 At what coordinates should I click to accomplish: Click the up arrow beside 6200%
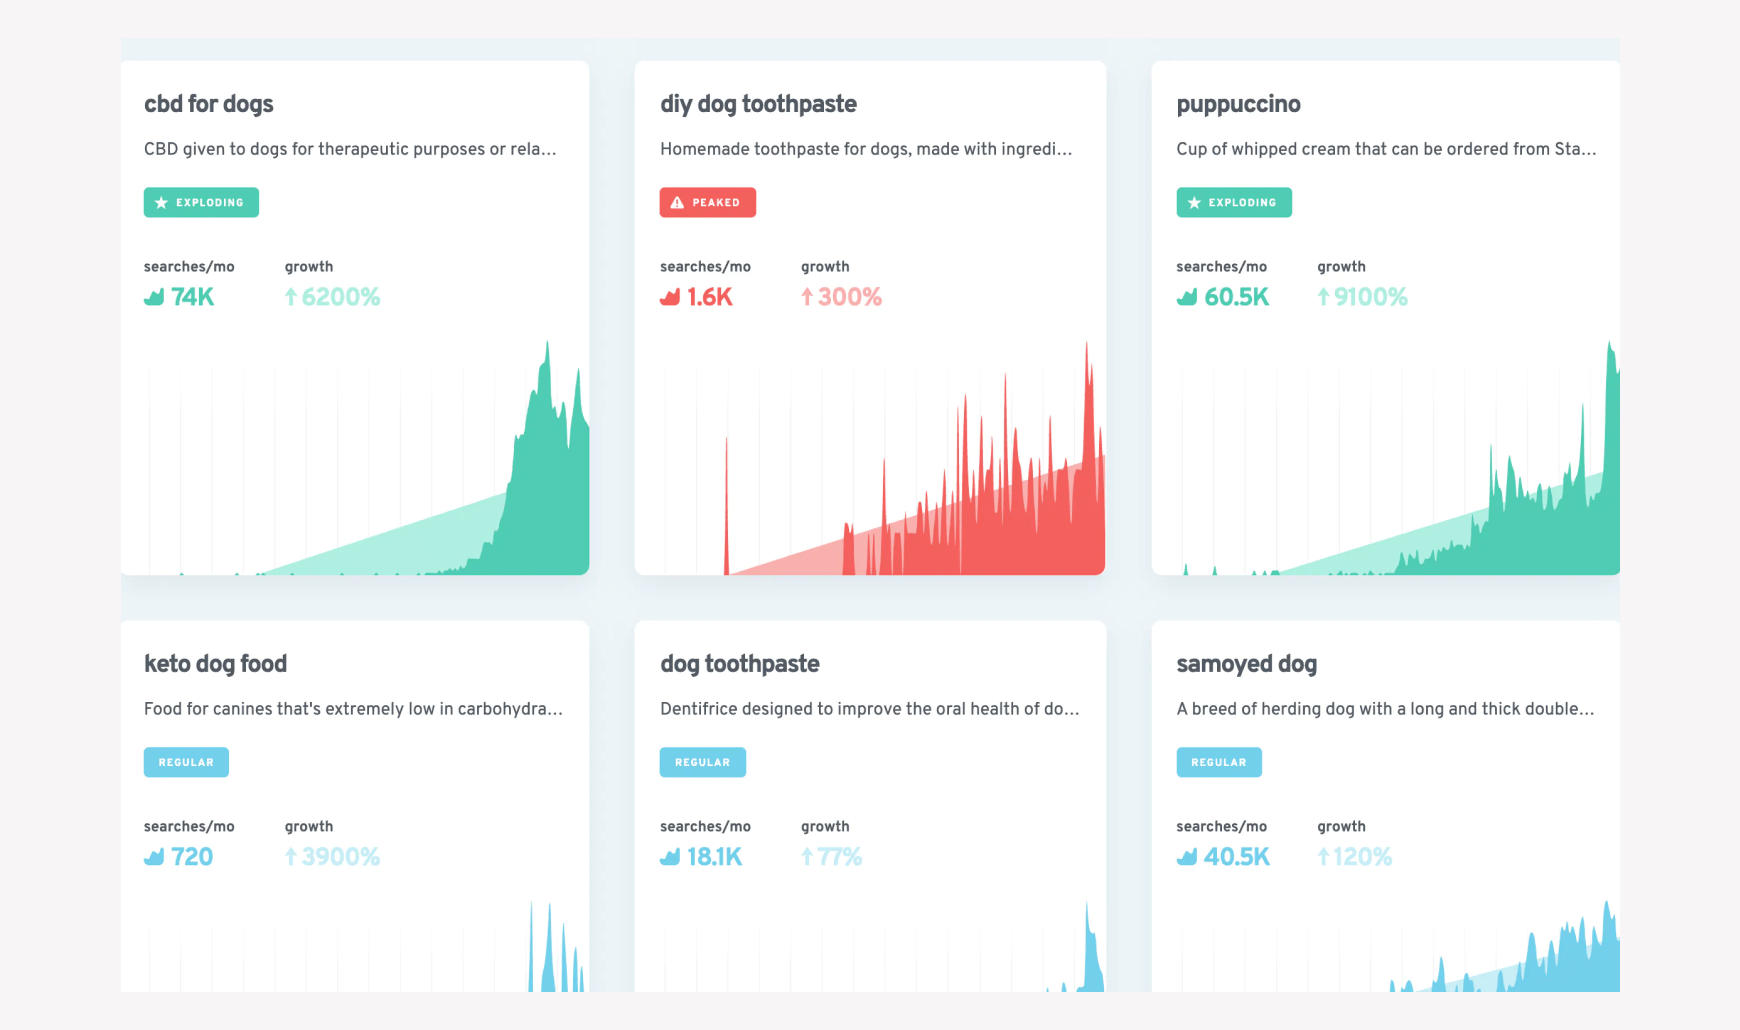(291, 297)
